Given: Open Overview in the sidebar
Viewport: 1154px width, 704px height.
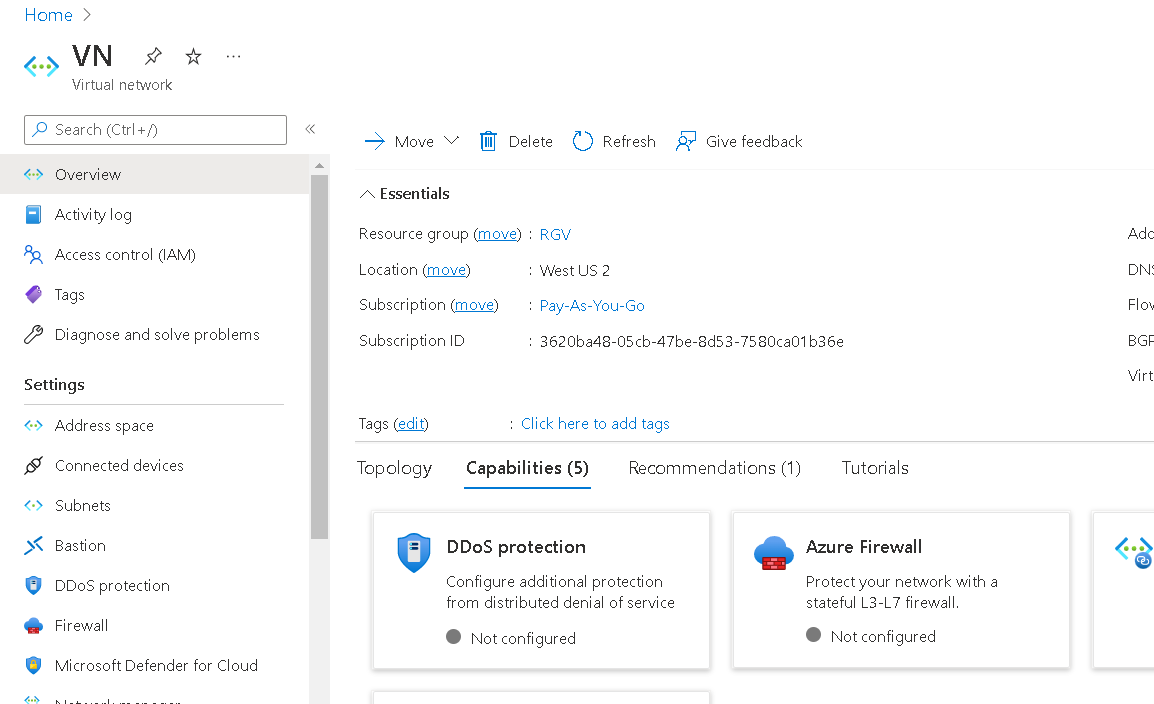Looking at the screenshot, I should pos(155,174).
